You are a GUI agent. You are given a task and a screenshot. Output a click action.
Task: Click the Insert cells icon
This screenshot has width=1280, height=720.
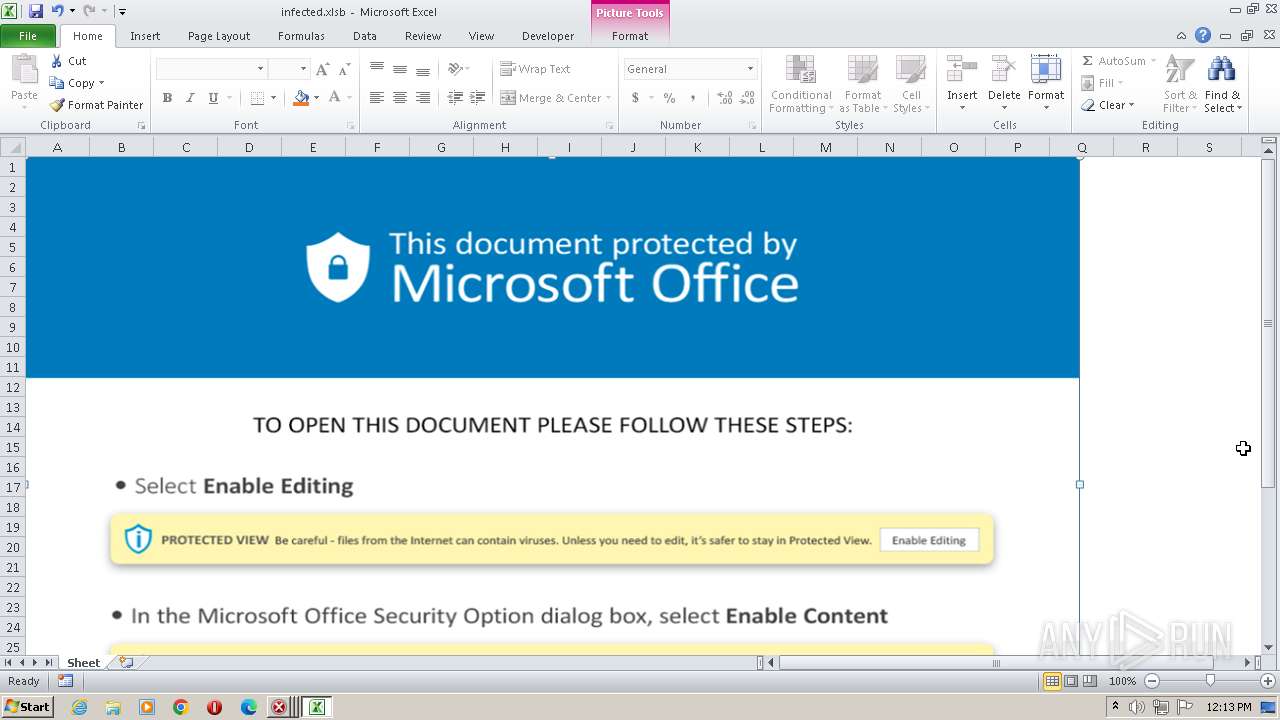point(962,70)
